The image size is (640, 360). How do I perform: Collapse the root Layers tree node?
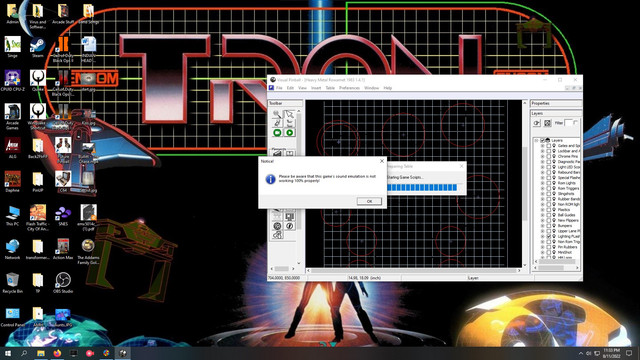pyautogui.click(x=536, y=140)
